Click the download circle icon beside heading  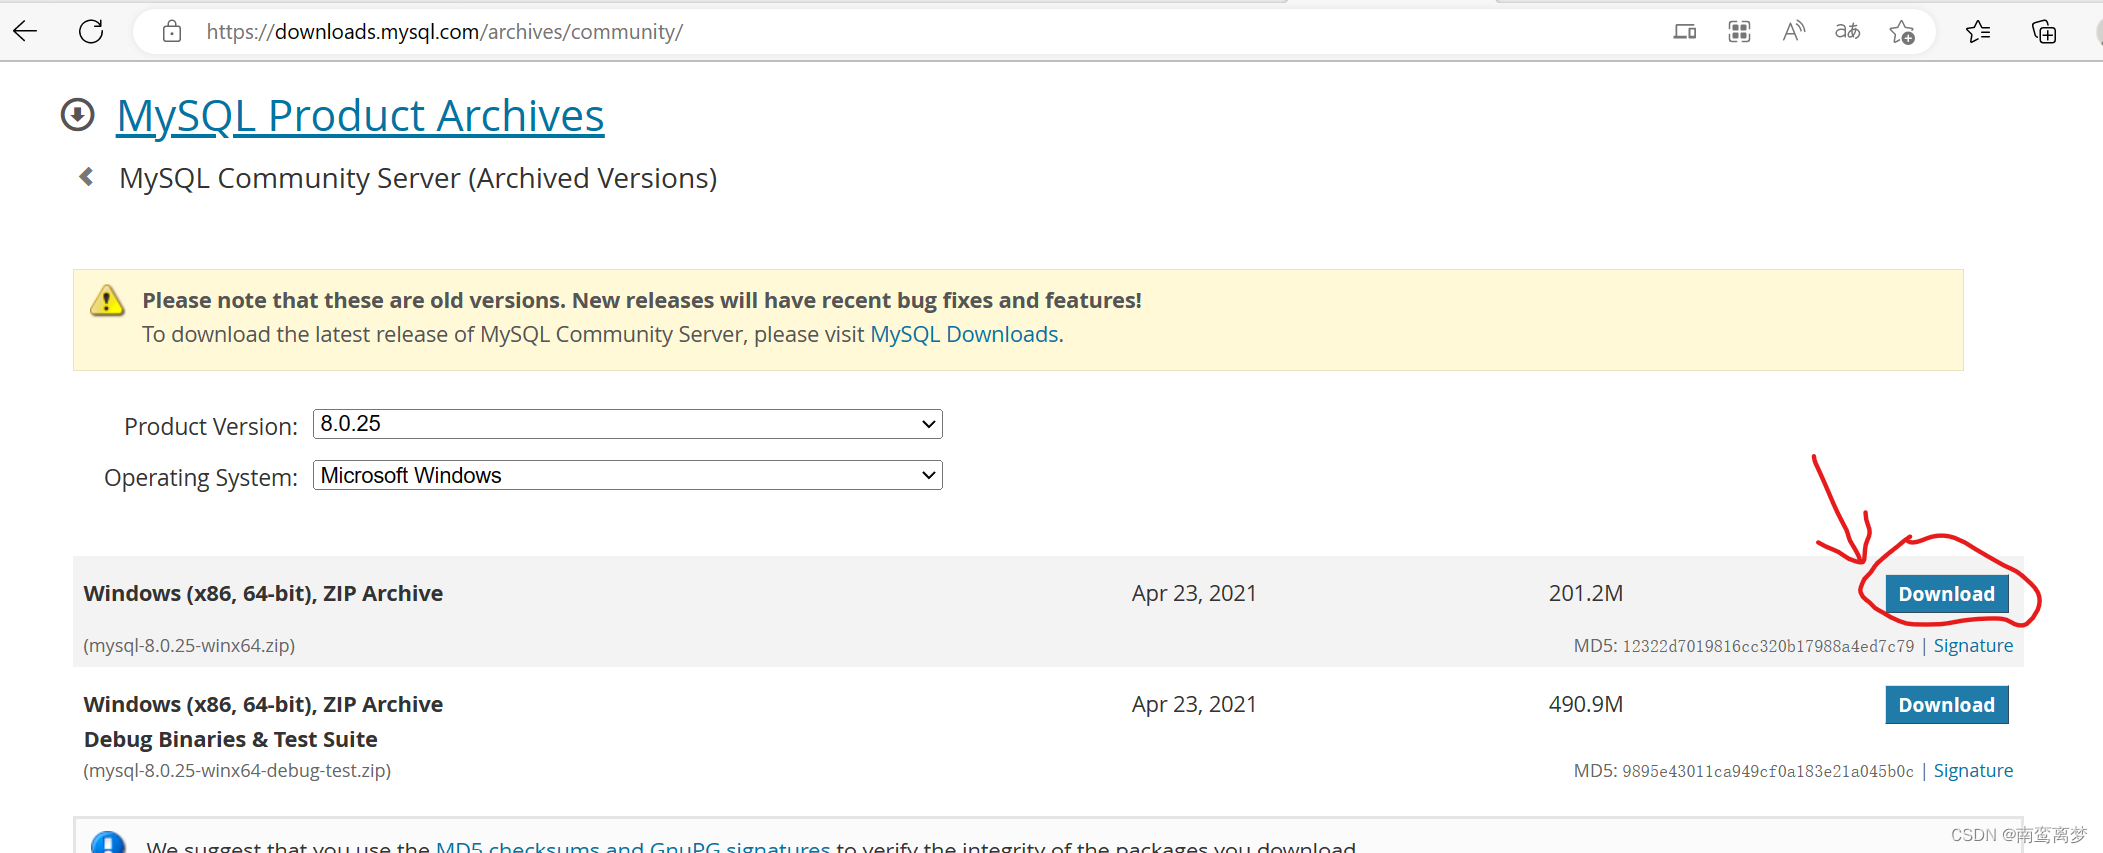point(78,115)
